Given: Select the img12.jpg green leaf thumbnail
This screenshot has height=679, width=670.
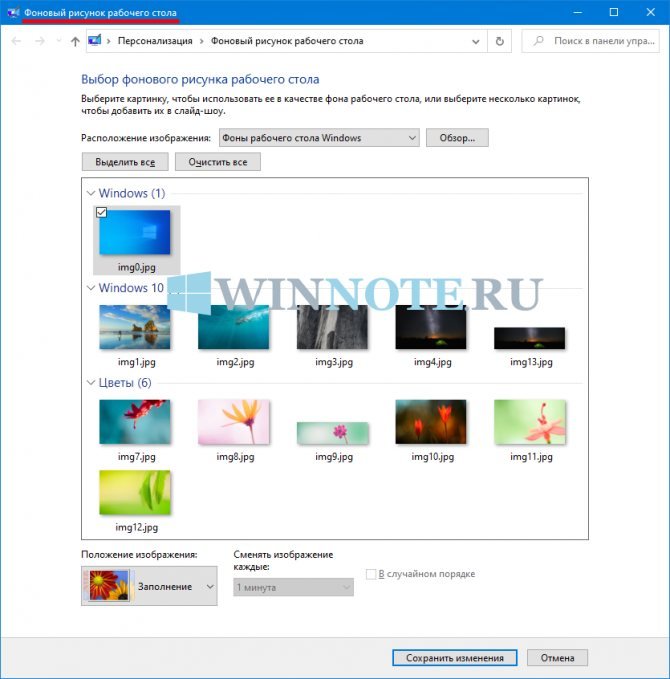Looking at the screenshot, I should (135, 492).
